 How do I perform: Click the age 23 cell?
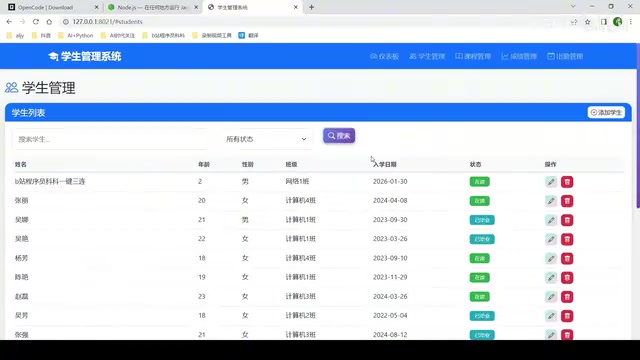click(x=202, y=296)
